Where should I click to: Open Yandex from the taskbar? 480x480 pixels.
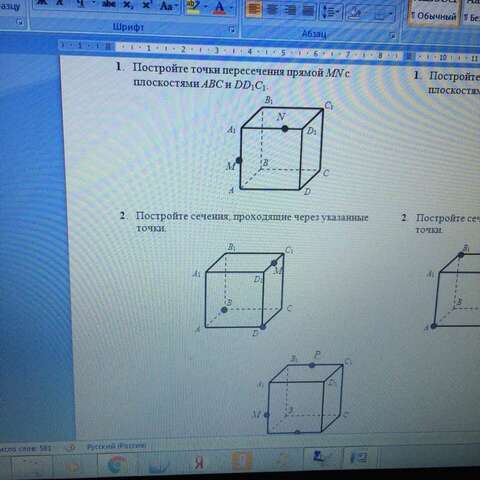[199, 464]
